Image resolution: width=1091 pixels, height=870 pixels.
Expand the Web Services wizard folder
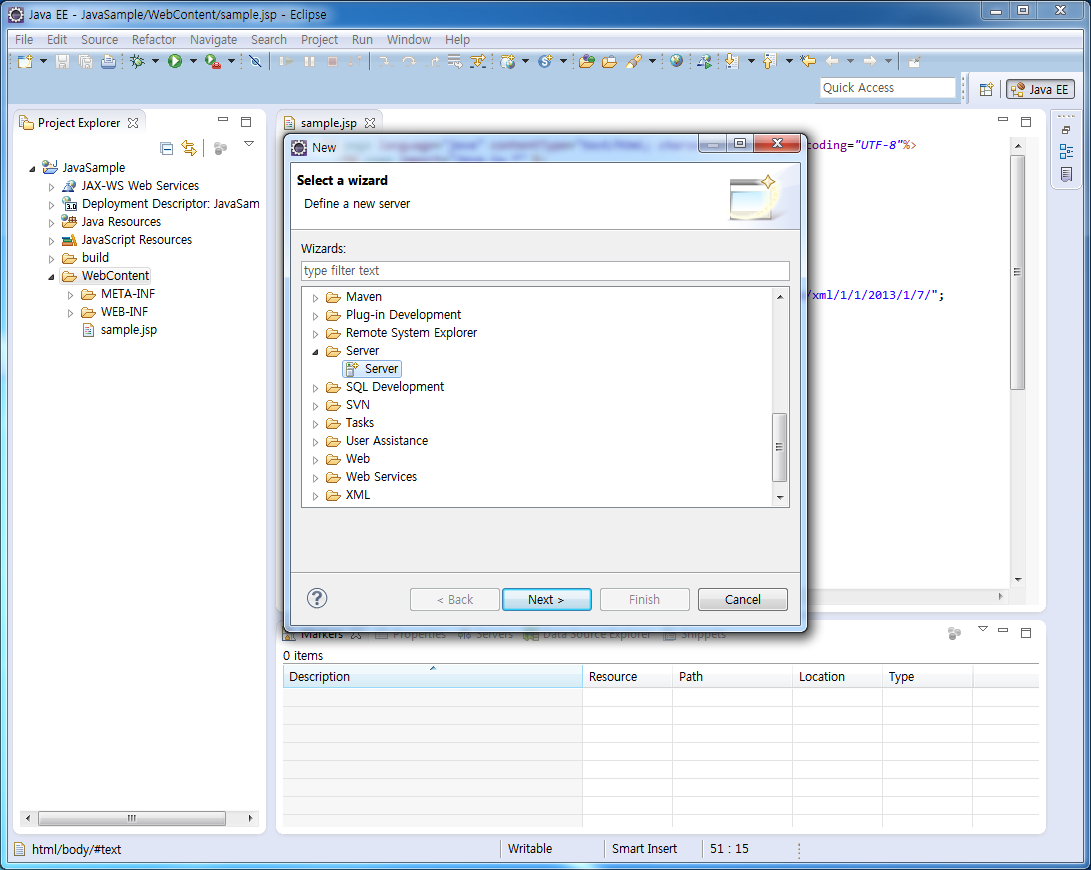point(315,478)
